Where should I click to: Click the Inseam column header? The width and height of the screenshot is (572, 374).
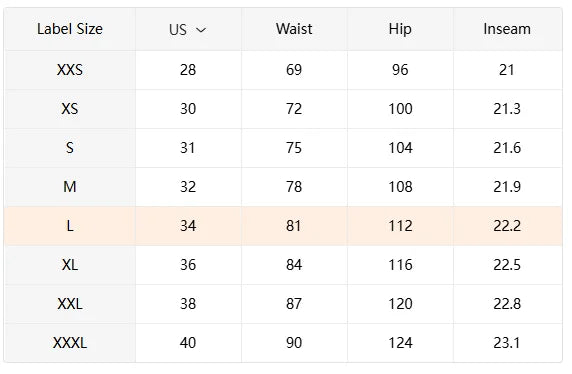507,29
